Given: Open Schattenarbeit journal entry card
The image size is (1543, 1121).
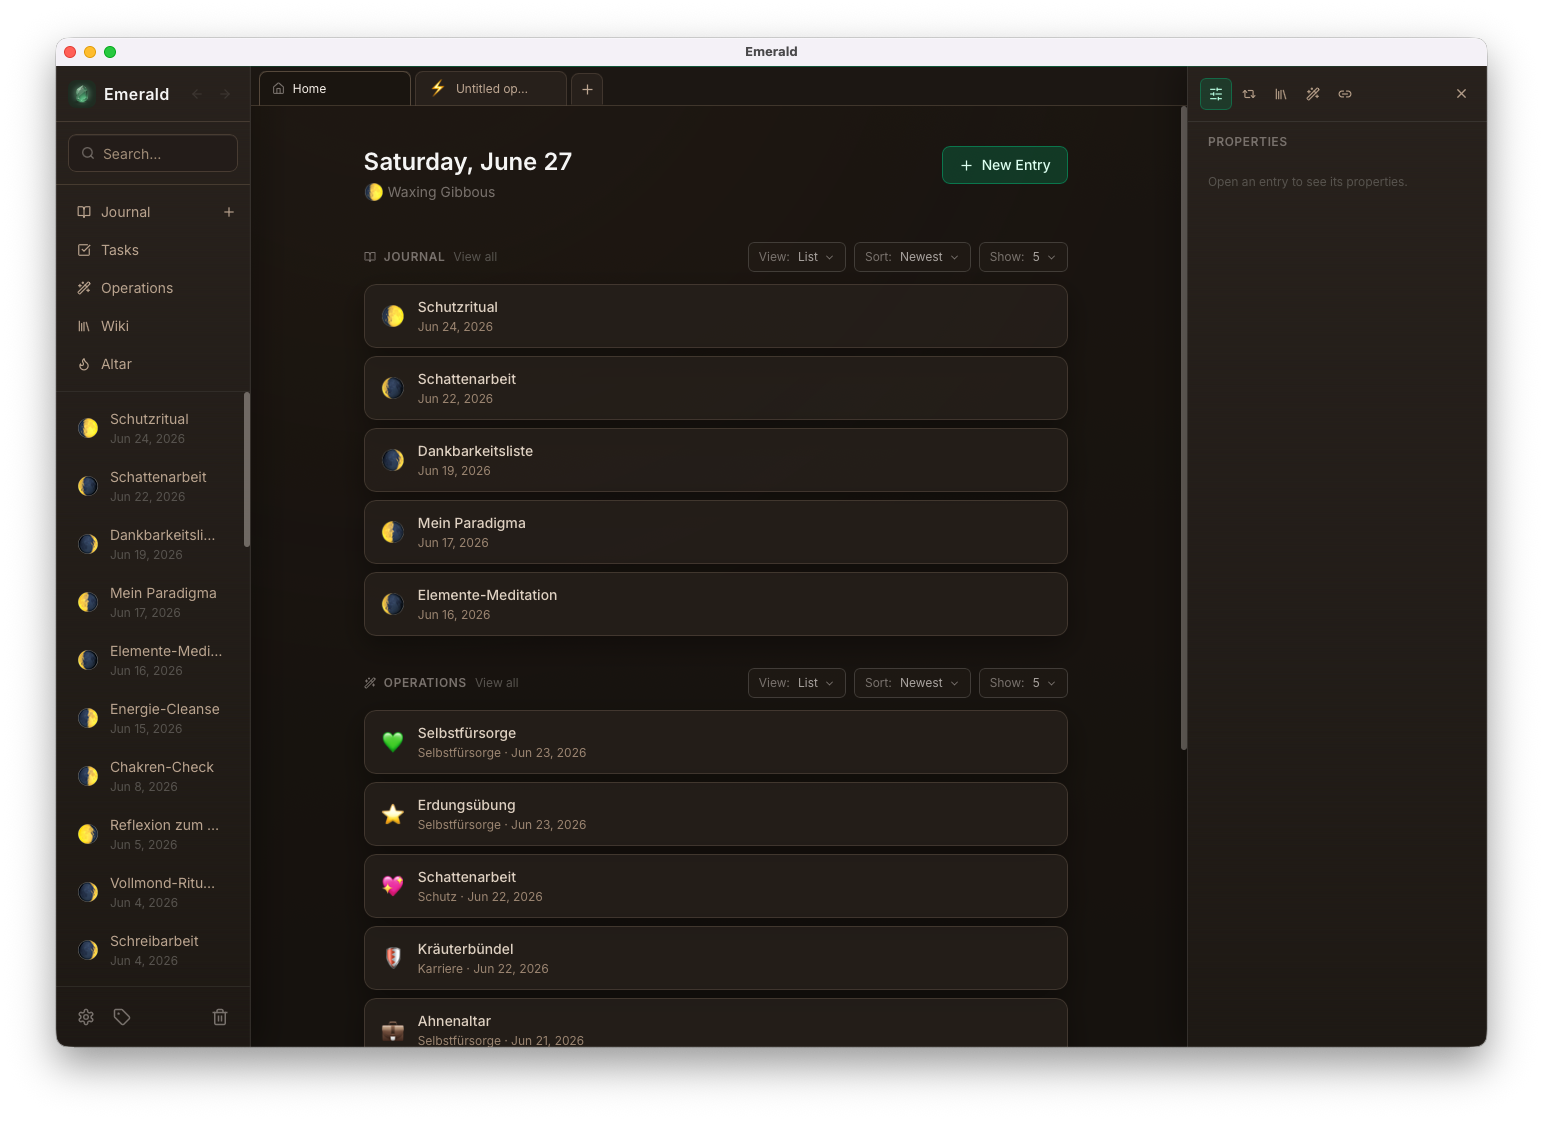Looking at the screenshot, I should point(716,388).
